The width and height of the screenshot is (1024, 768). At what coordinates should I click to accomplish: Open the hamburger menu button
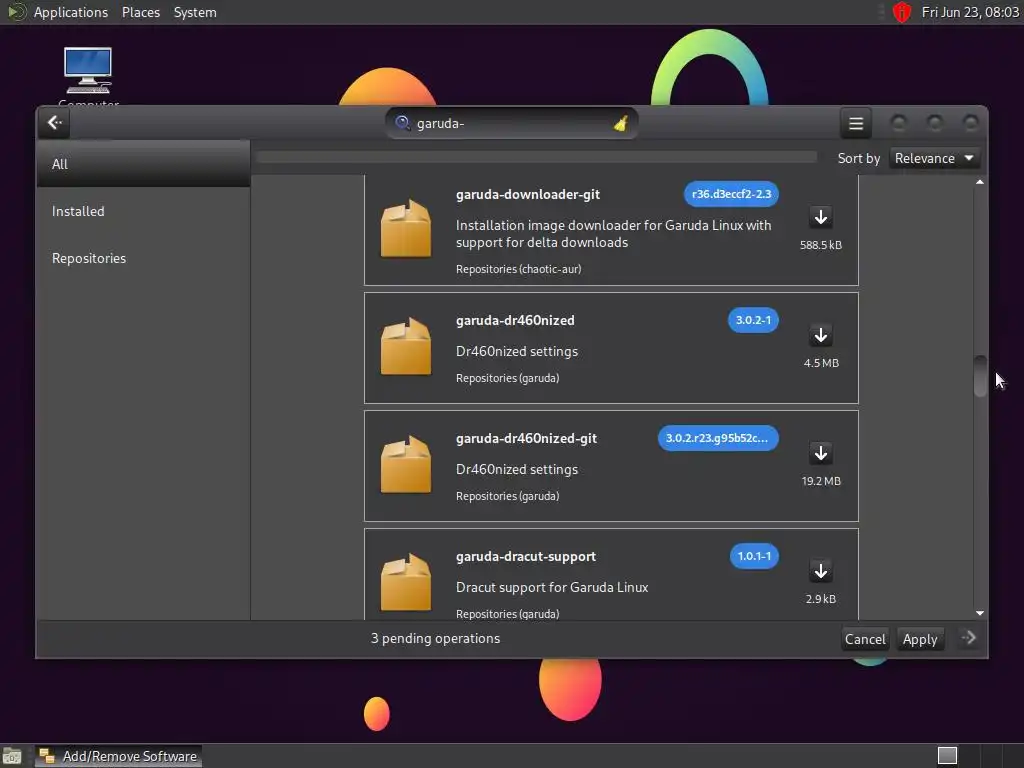point(856,123)
